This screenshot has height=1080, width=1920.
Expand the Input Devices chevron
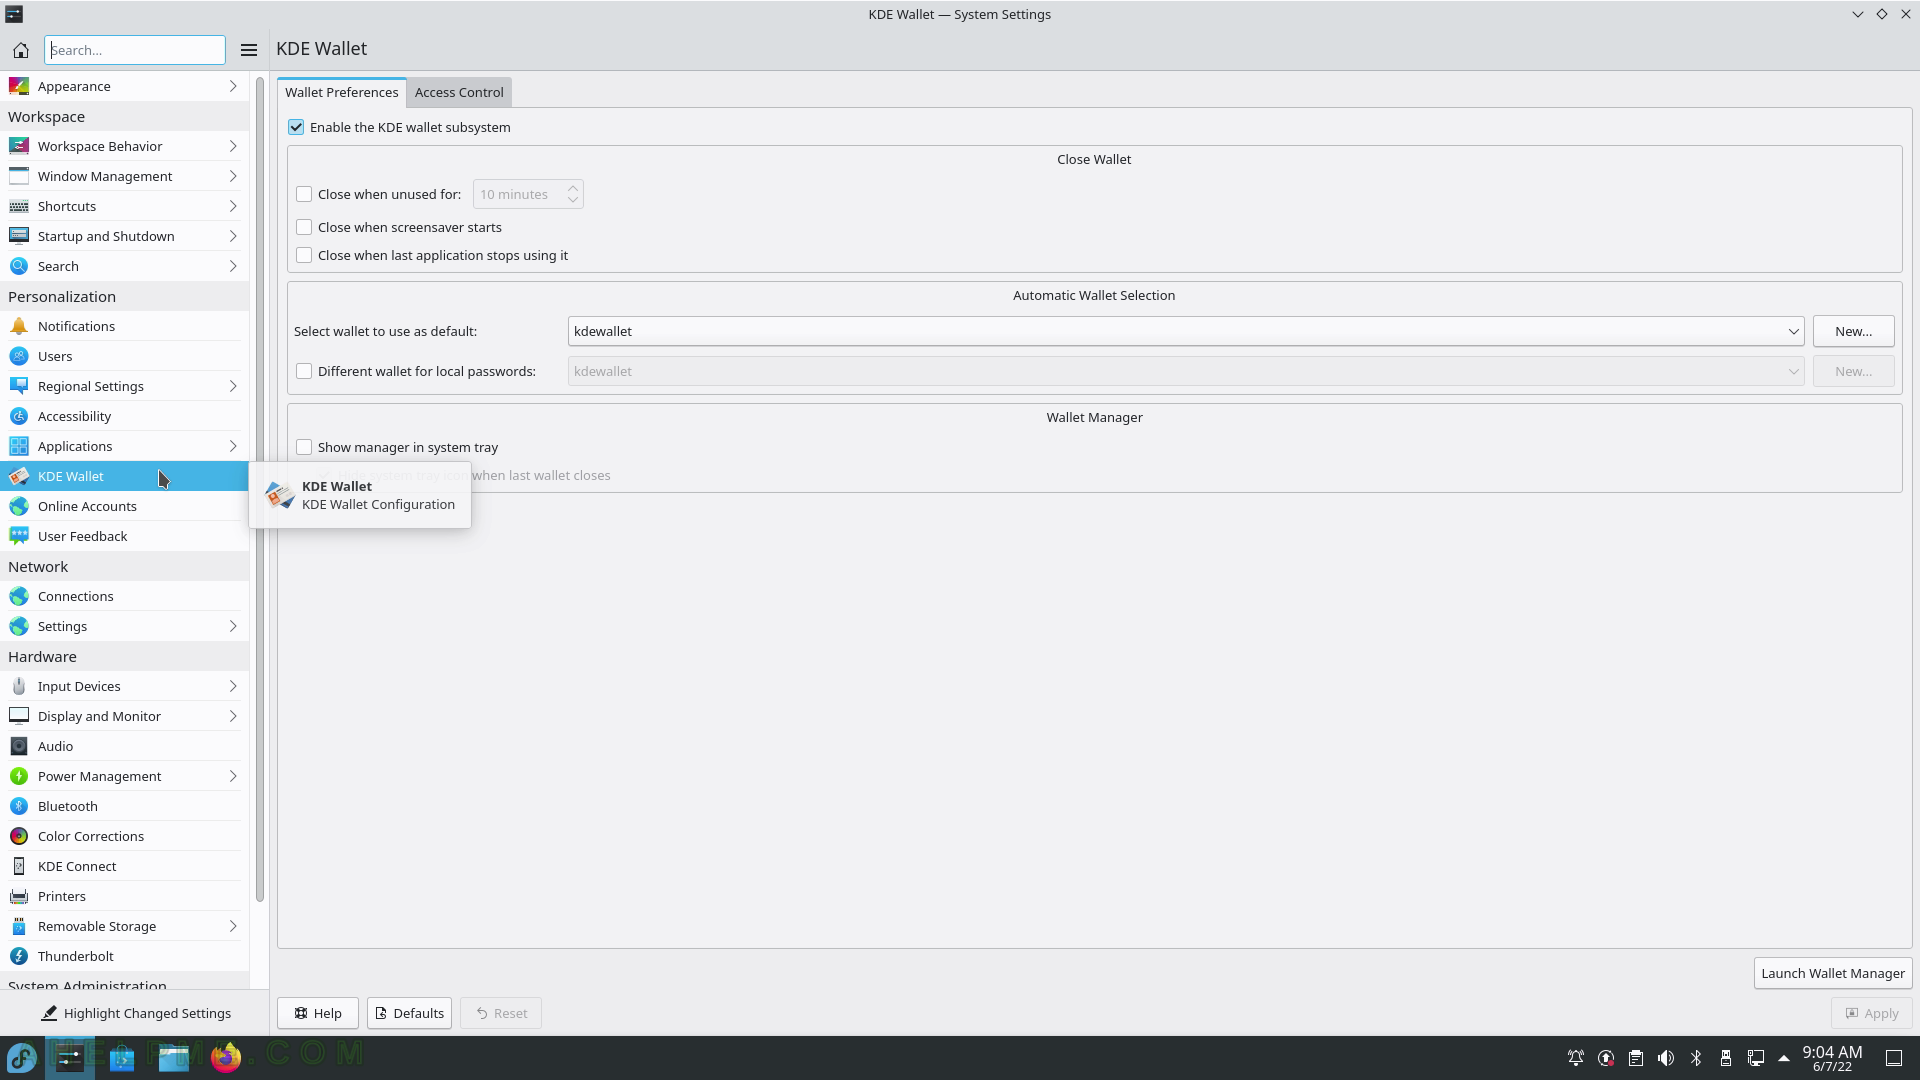[x=233, y=686]
